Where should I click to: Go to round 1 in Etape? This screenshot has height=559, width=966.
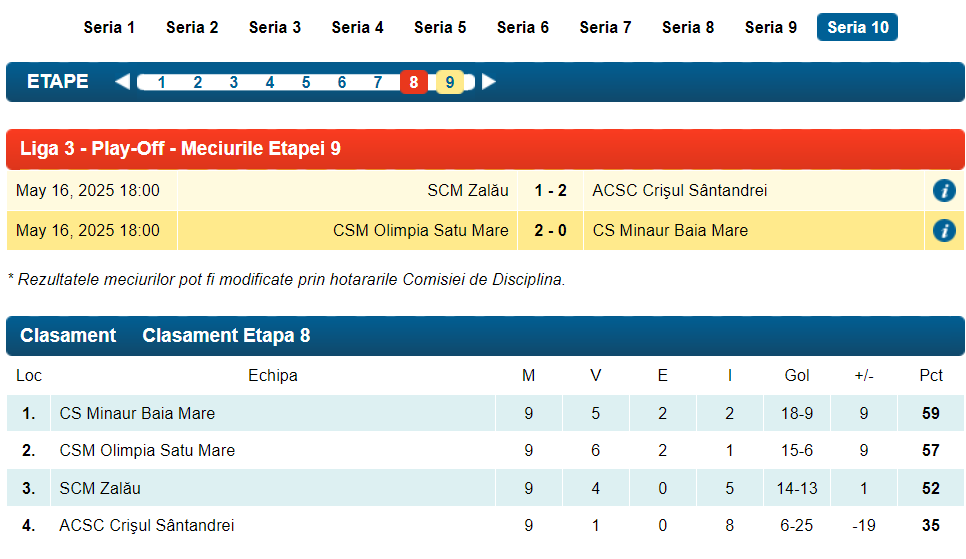point(162,82)
